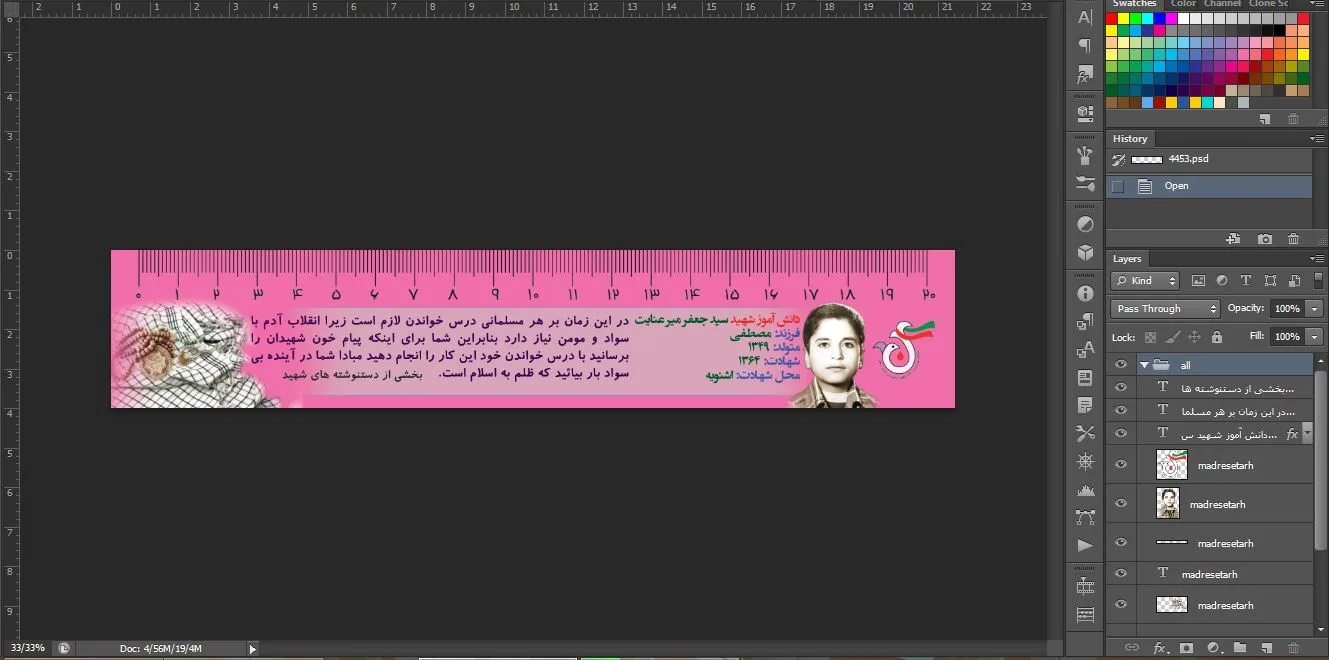Screen dimensions: 1329x660
Task: Open the Fill slider dropdown arrow
Action: 1314,337
